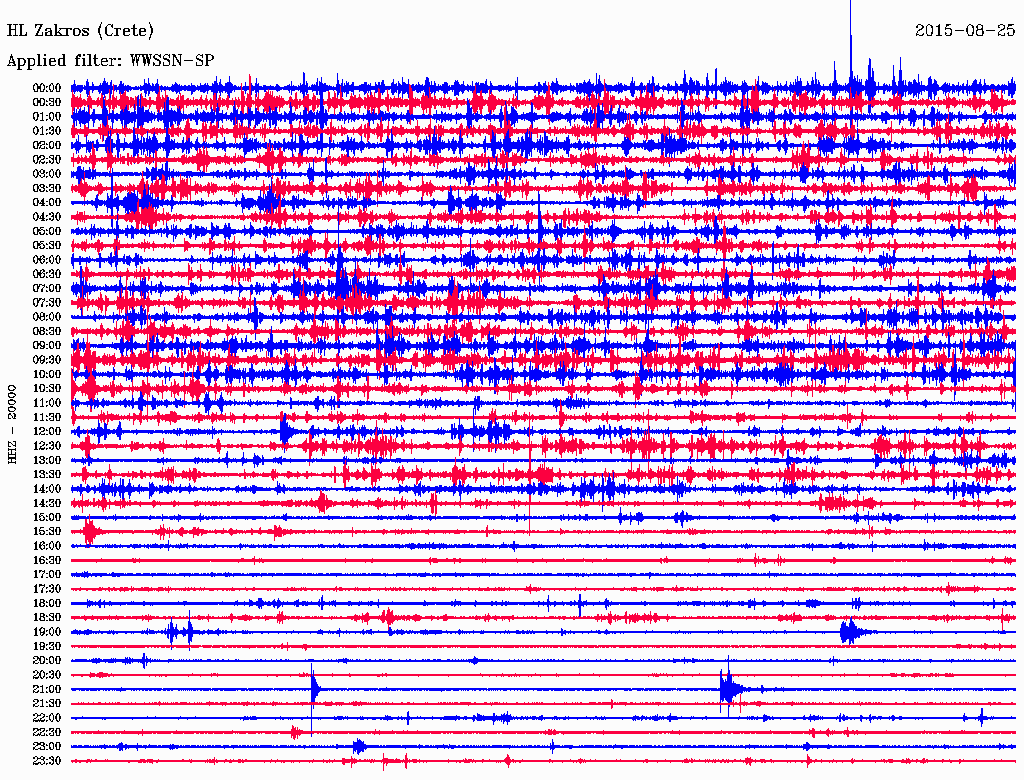The width and height of the screenshot is (1024, 780).
Task: Select the 21:30 time label
Action: [47, 704]
